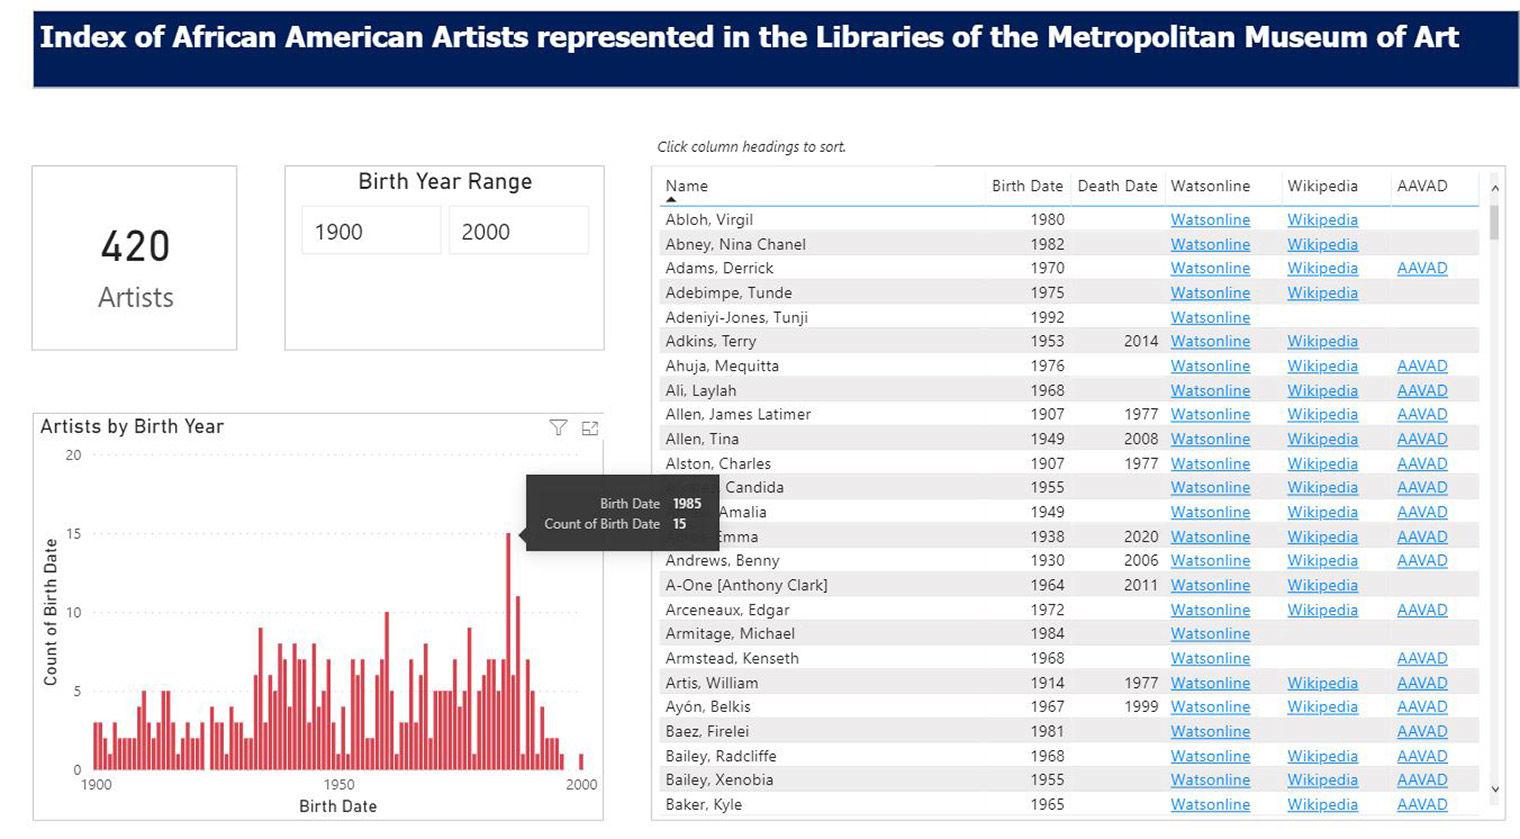Click the 1900 birth year range input
This screenshot has height=839, width=1520.
(370, 230)
